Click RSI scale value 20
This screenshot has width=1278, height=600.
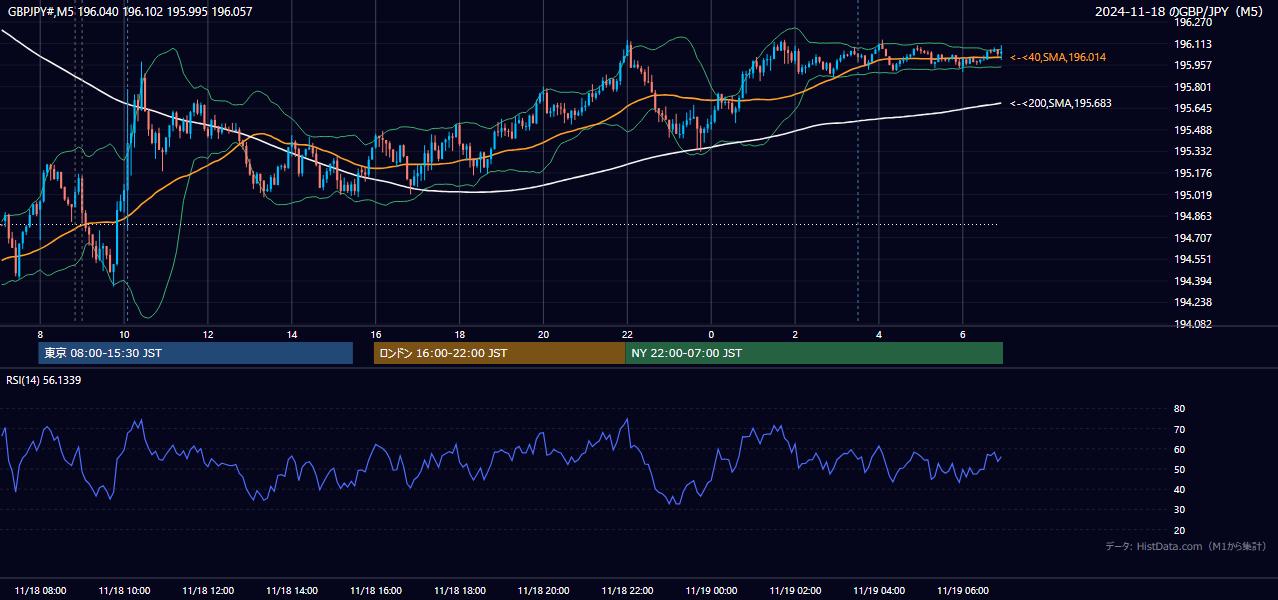[x=1179, y=530]
